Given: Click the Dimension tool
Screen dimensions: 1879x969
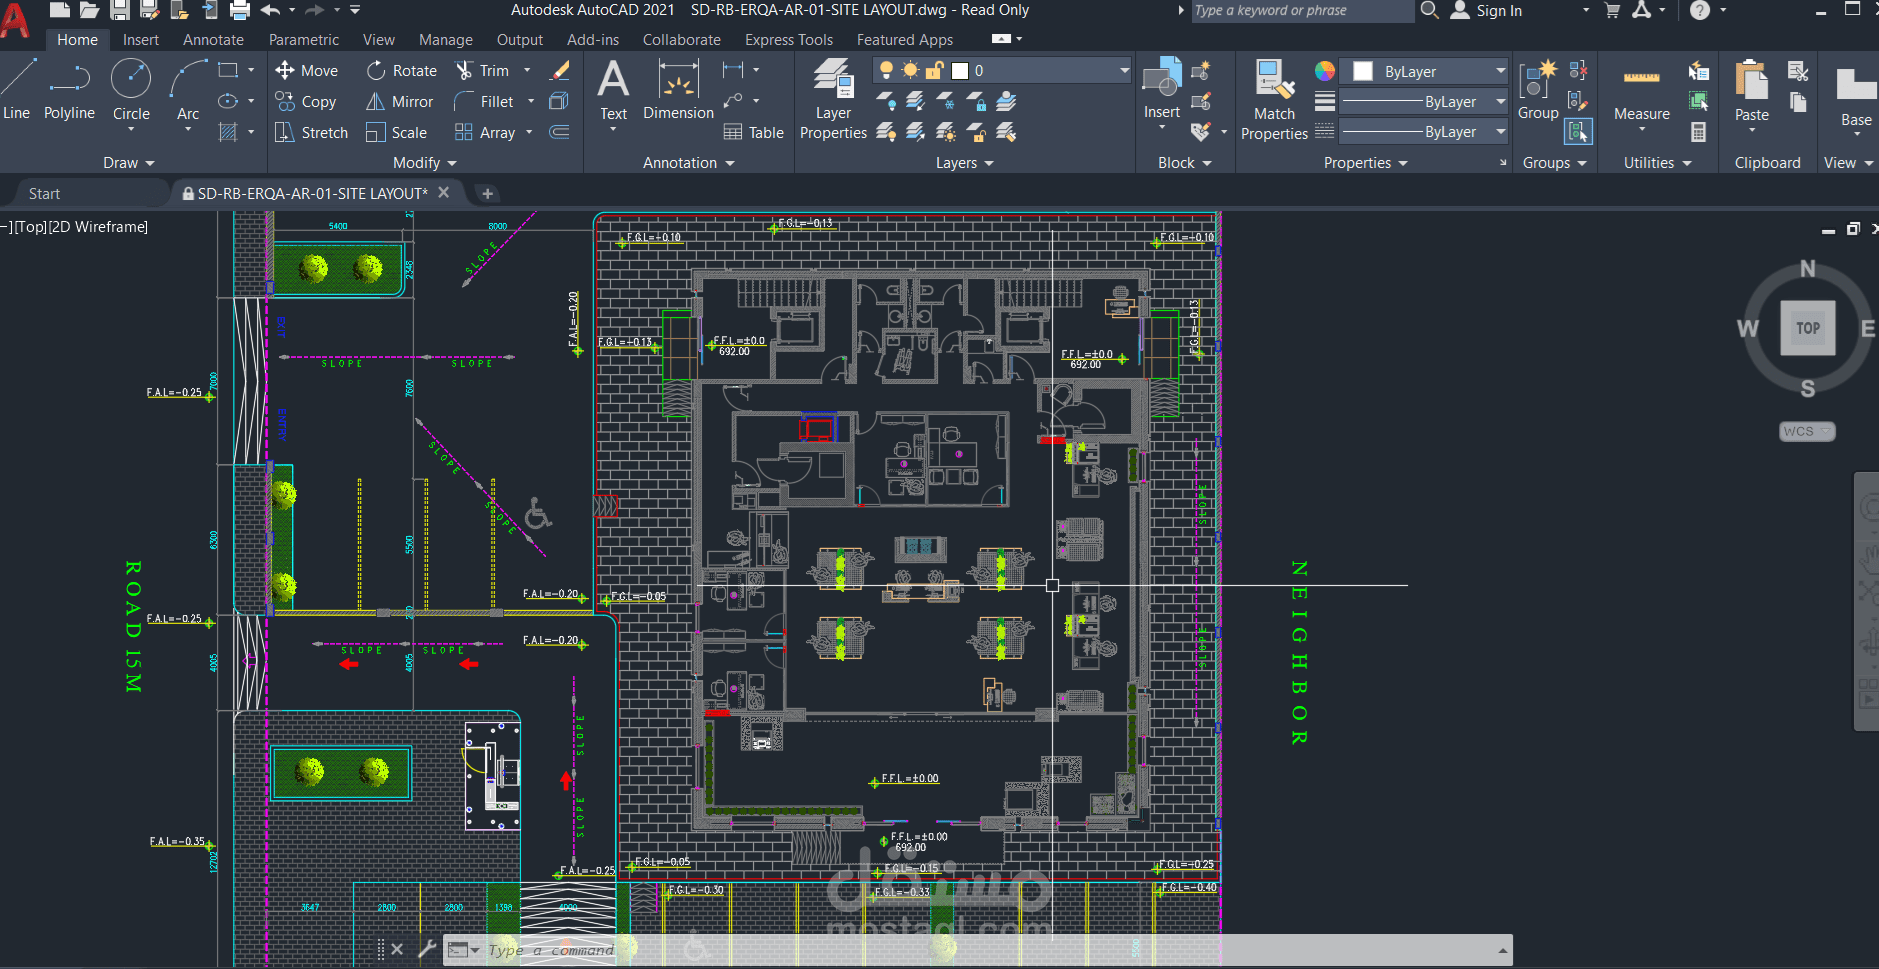Looking at the screenshot, I should 678,90.
